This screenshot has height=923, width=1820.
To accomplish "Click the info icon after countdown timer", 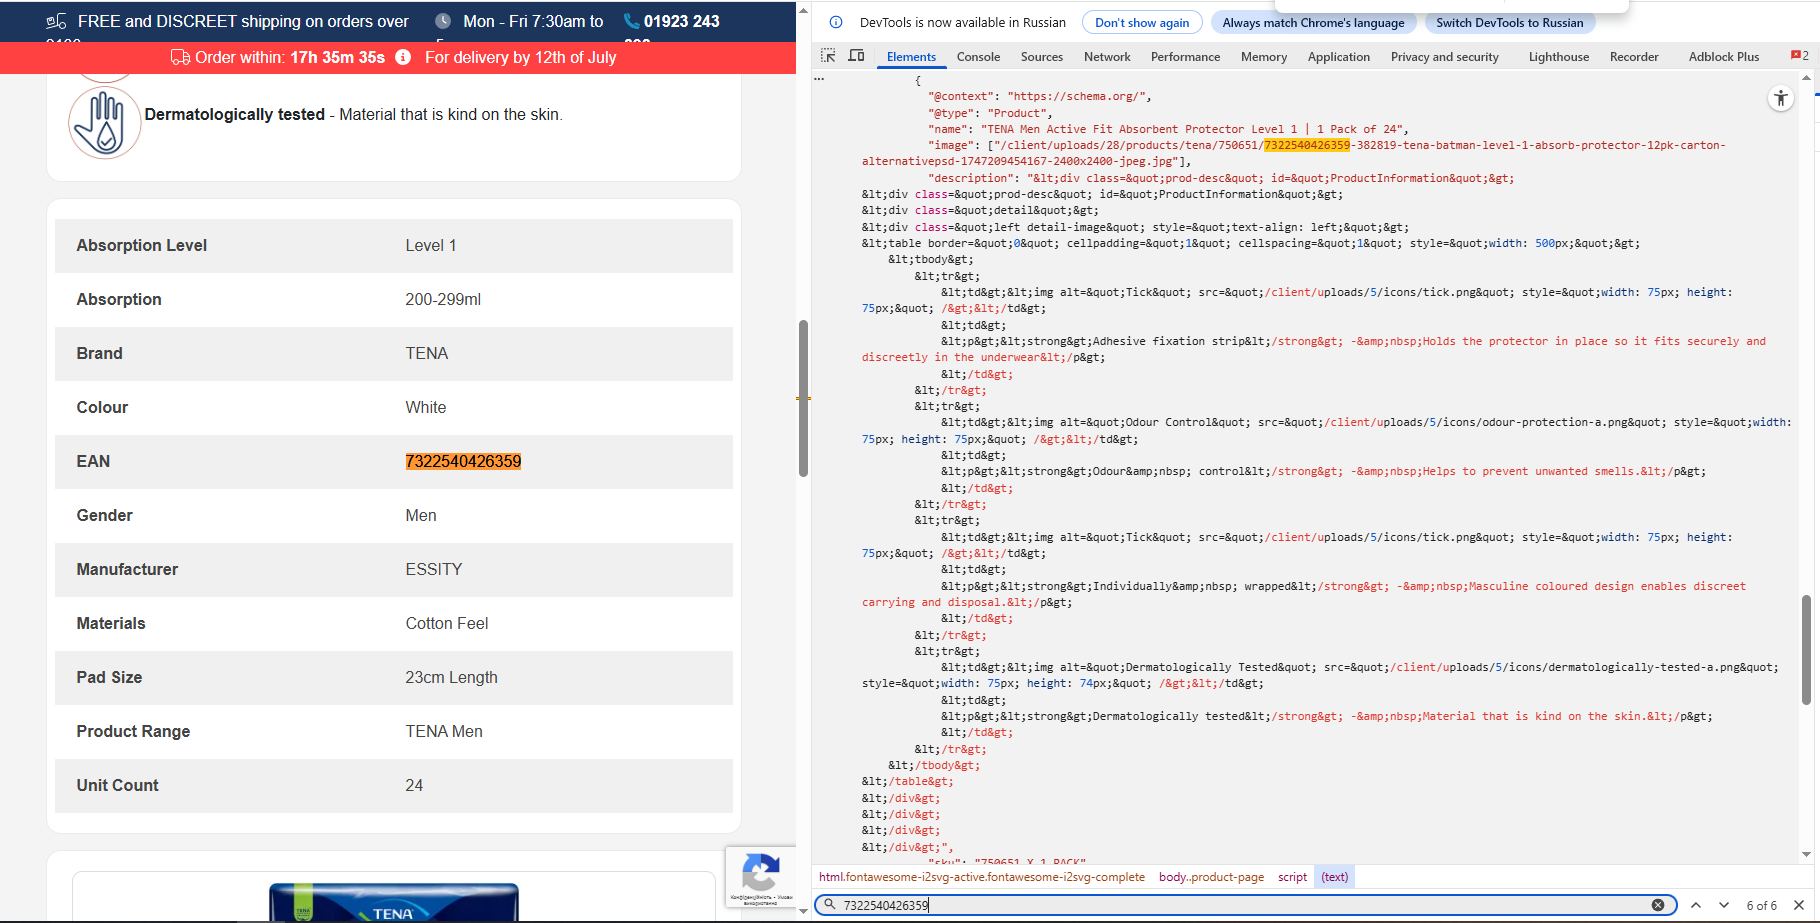I will coord(403,58).
